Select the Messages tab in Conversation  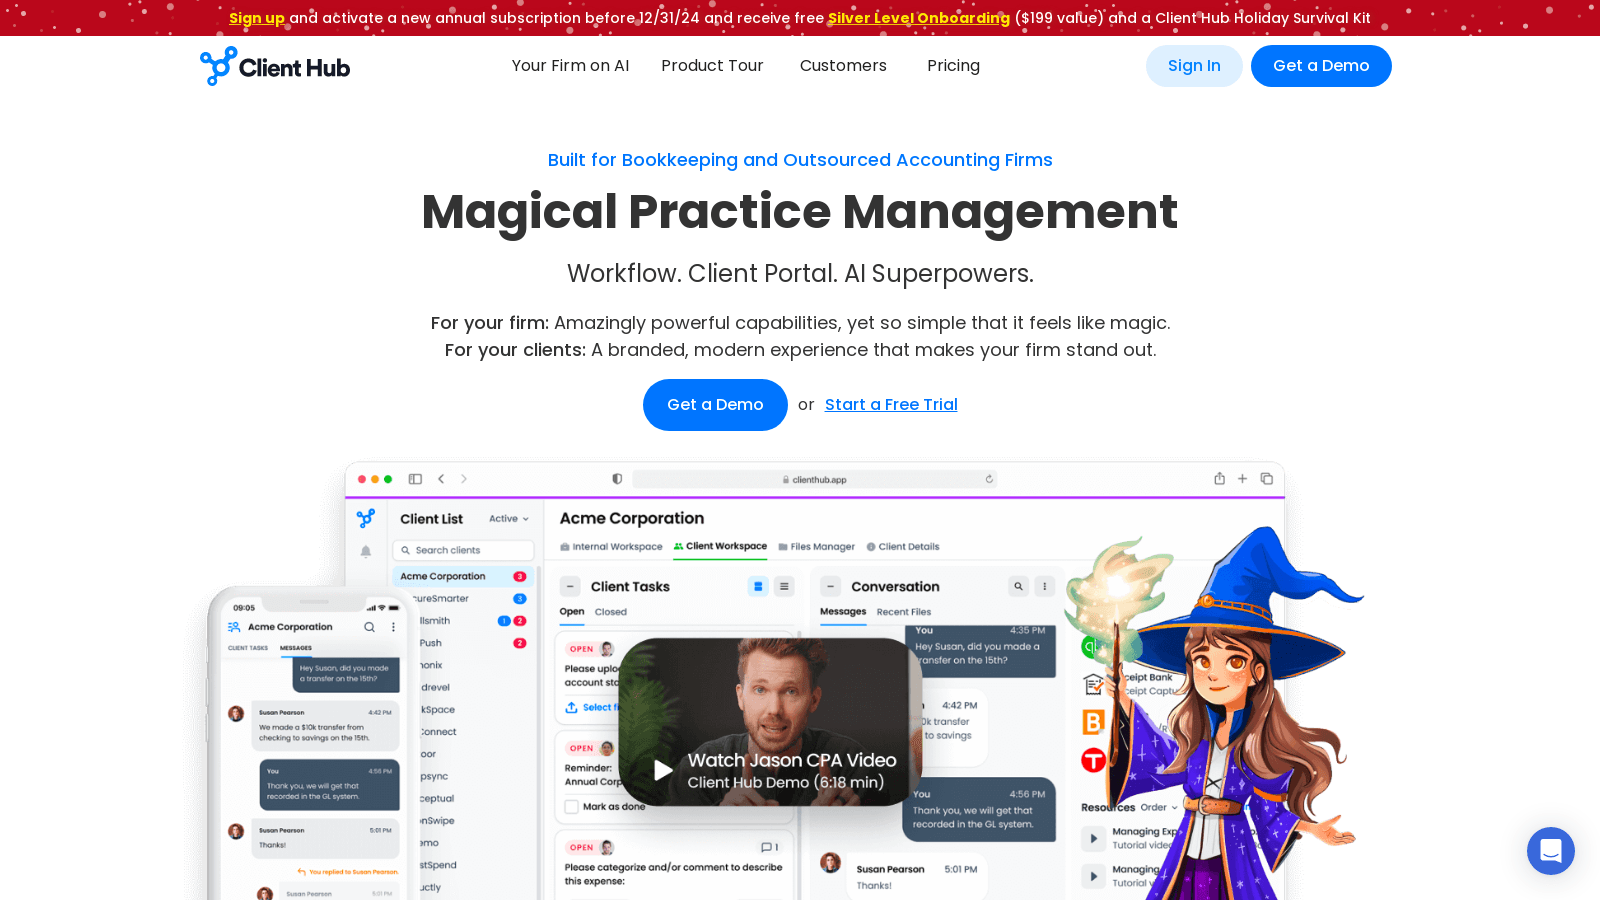pos(843,612)
